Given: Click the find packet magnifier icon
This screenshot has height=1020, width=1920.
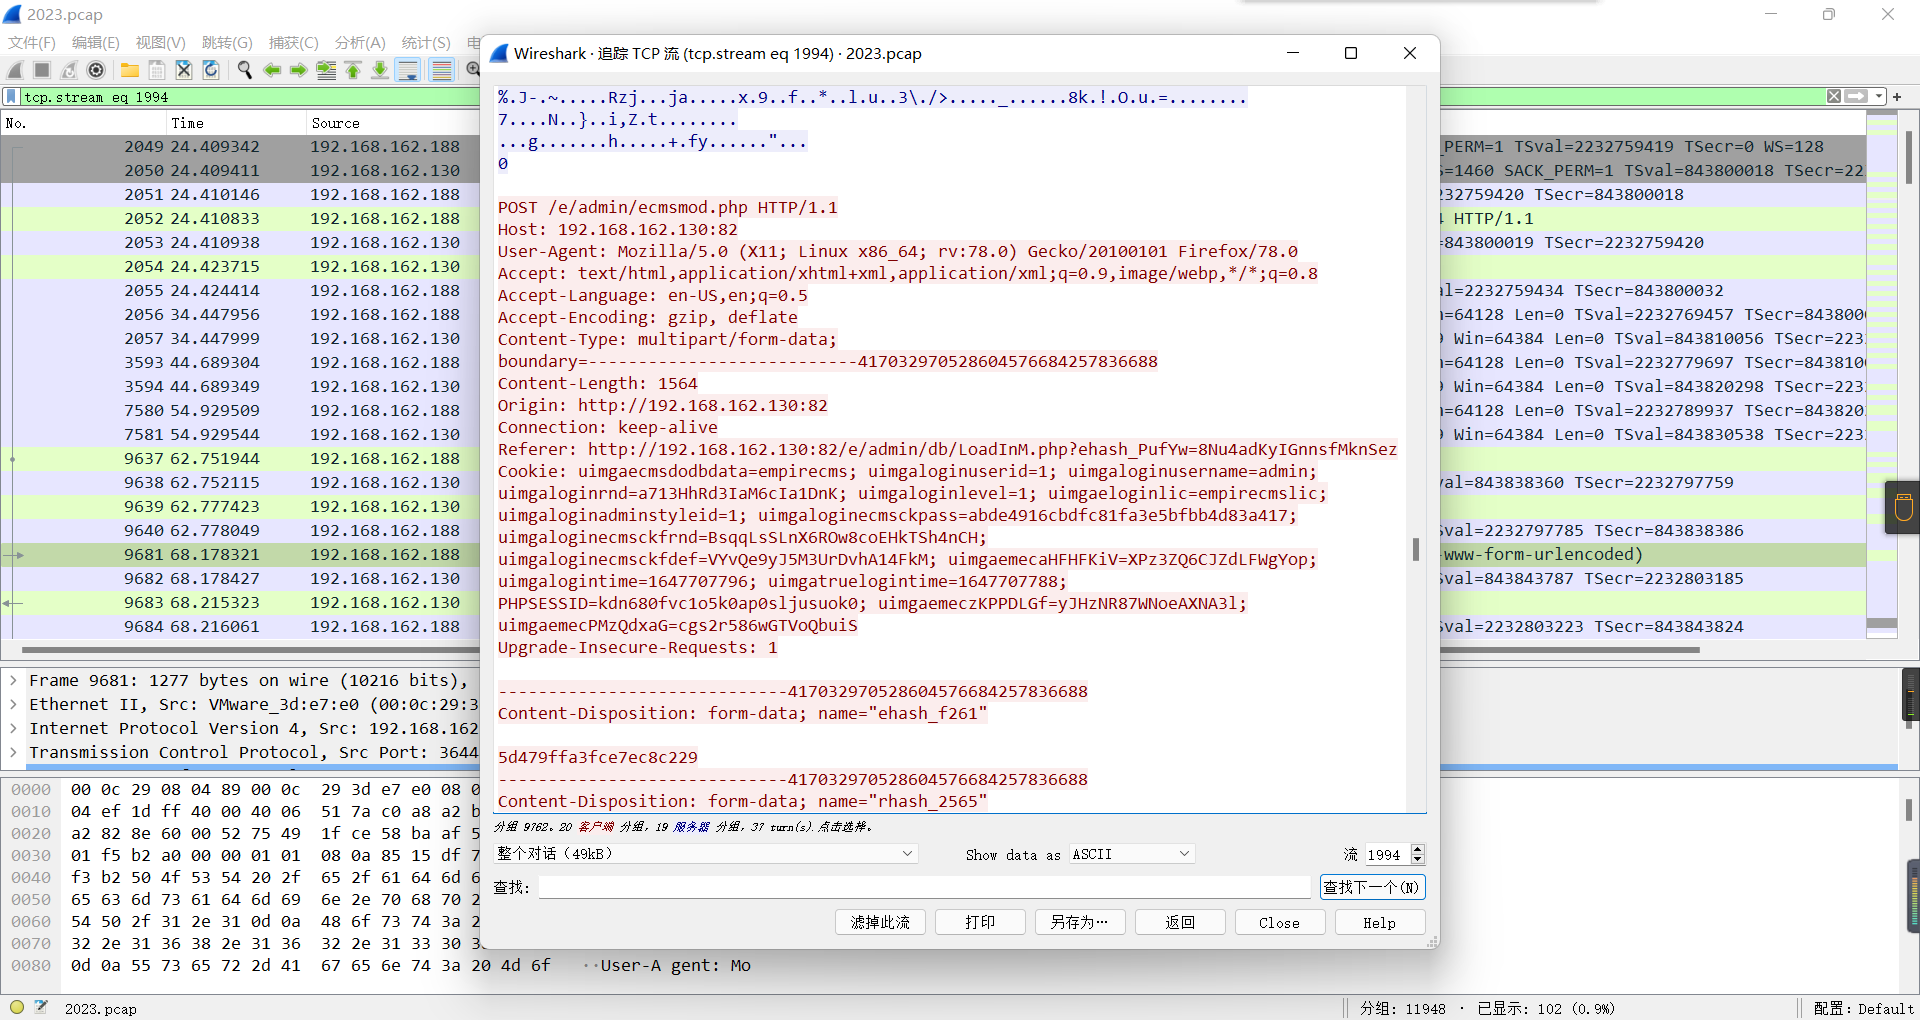Looking at the screenshot, I should pos(245,70).
